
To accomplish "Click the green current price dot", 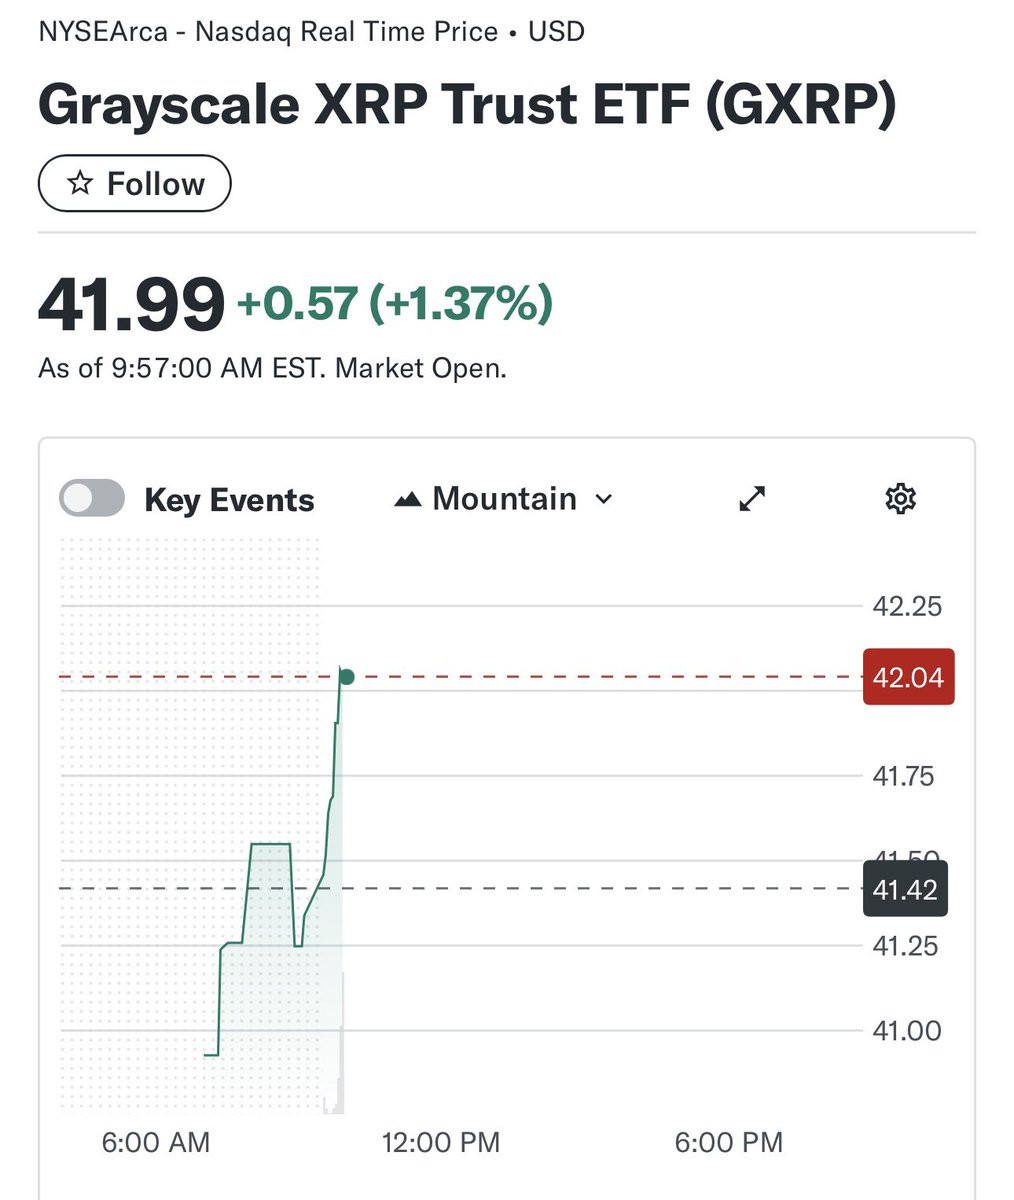I will point(346,677).
